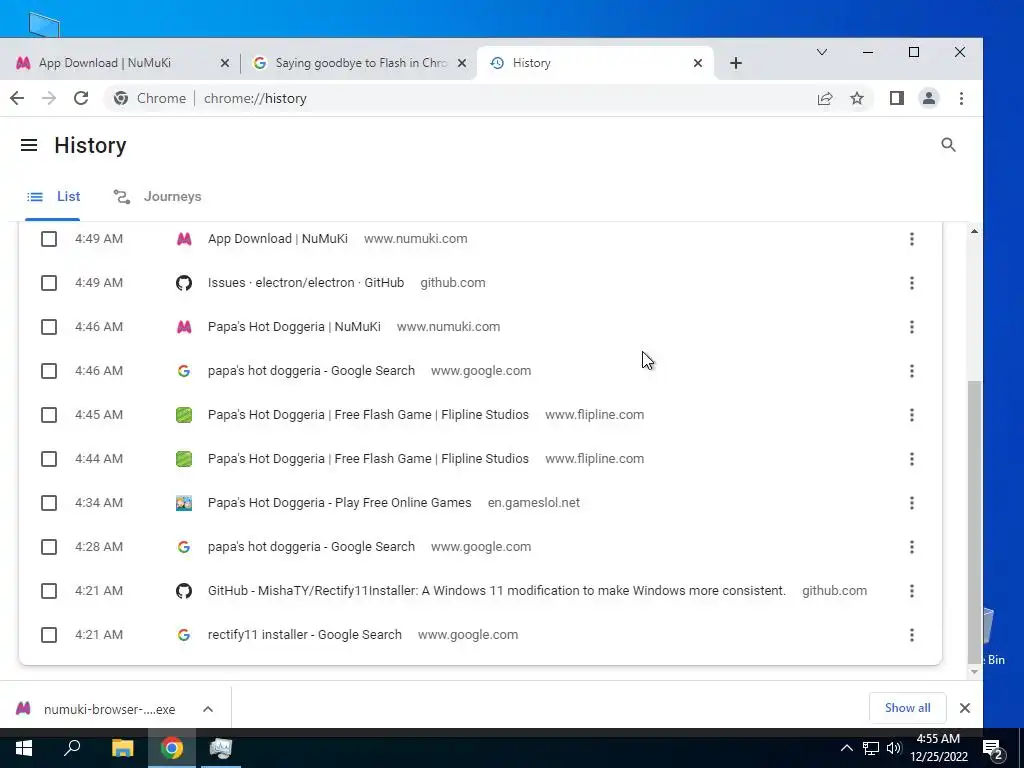This screenshot has height=768, width=1024.
Task: Open Windows Start menu
Action: coord(24,748)
